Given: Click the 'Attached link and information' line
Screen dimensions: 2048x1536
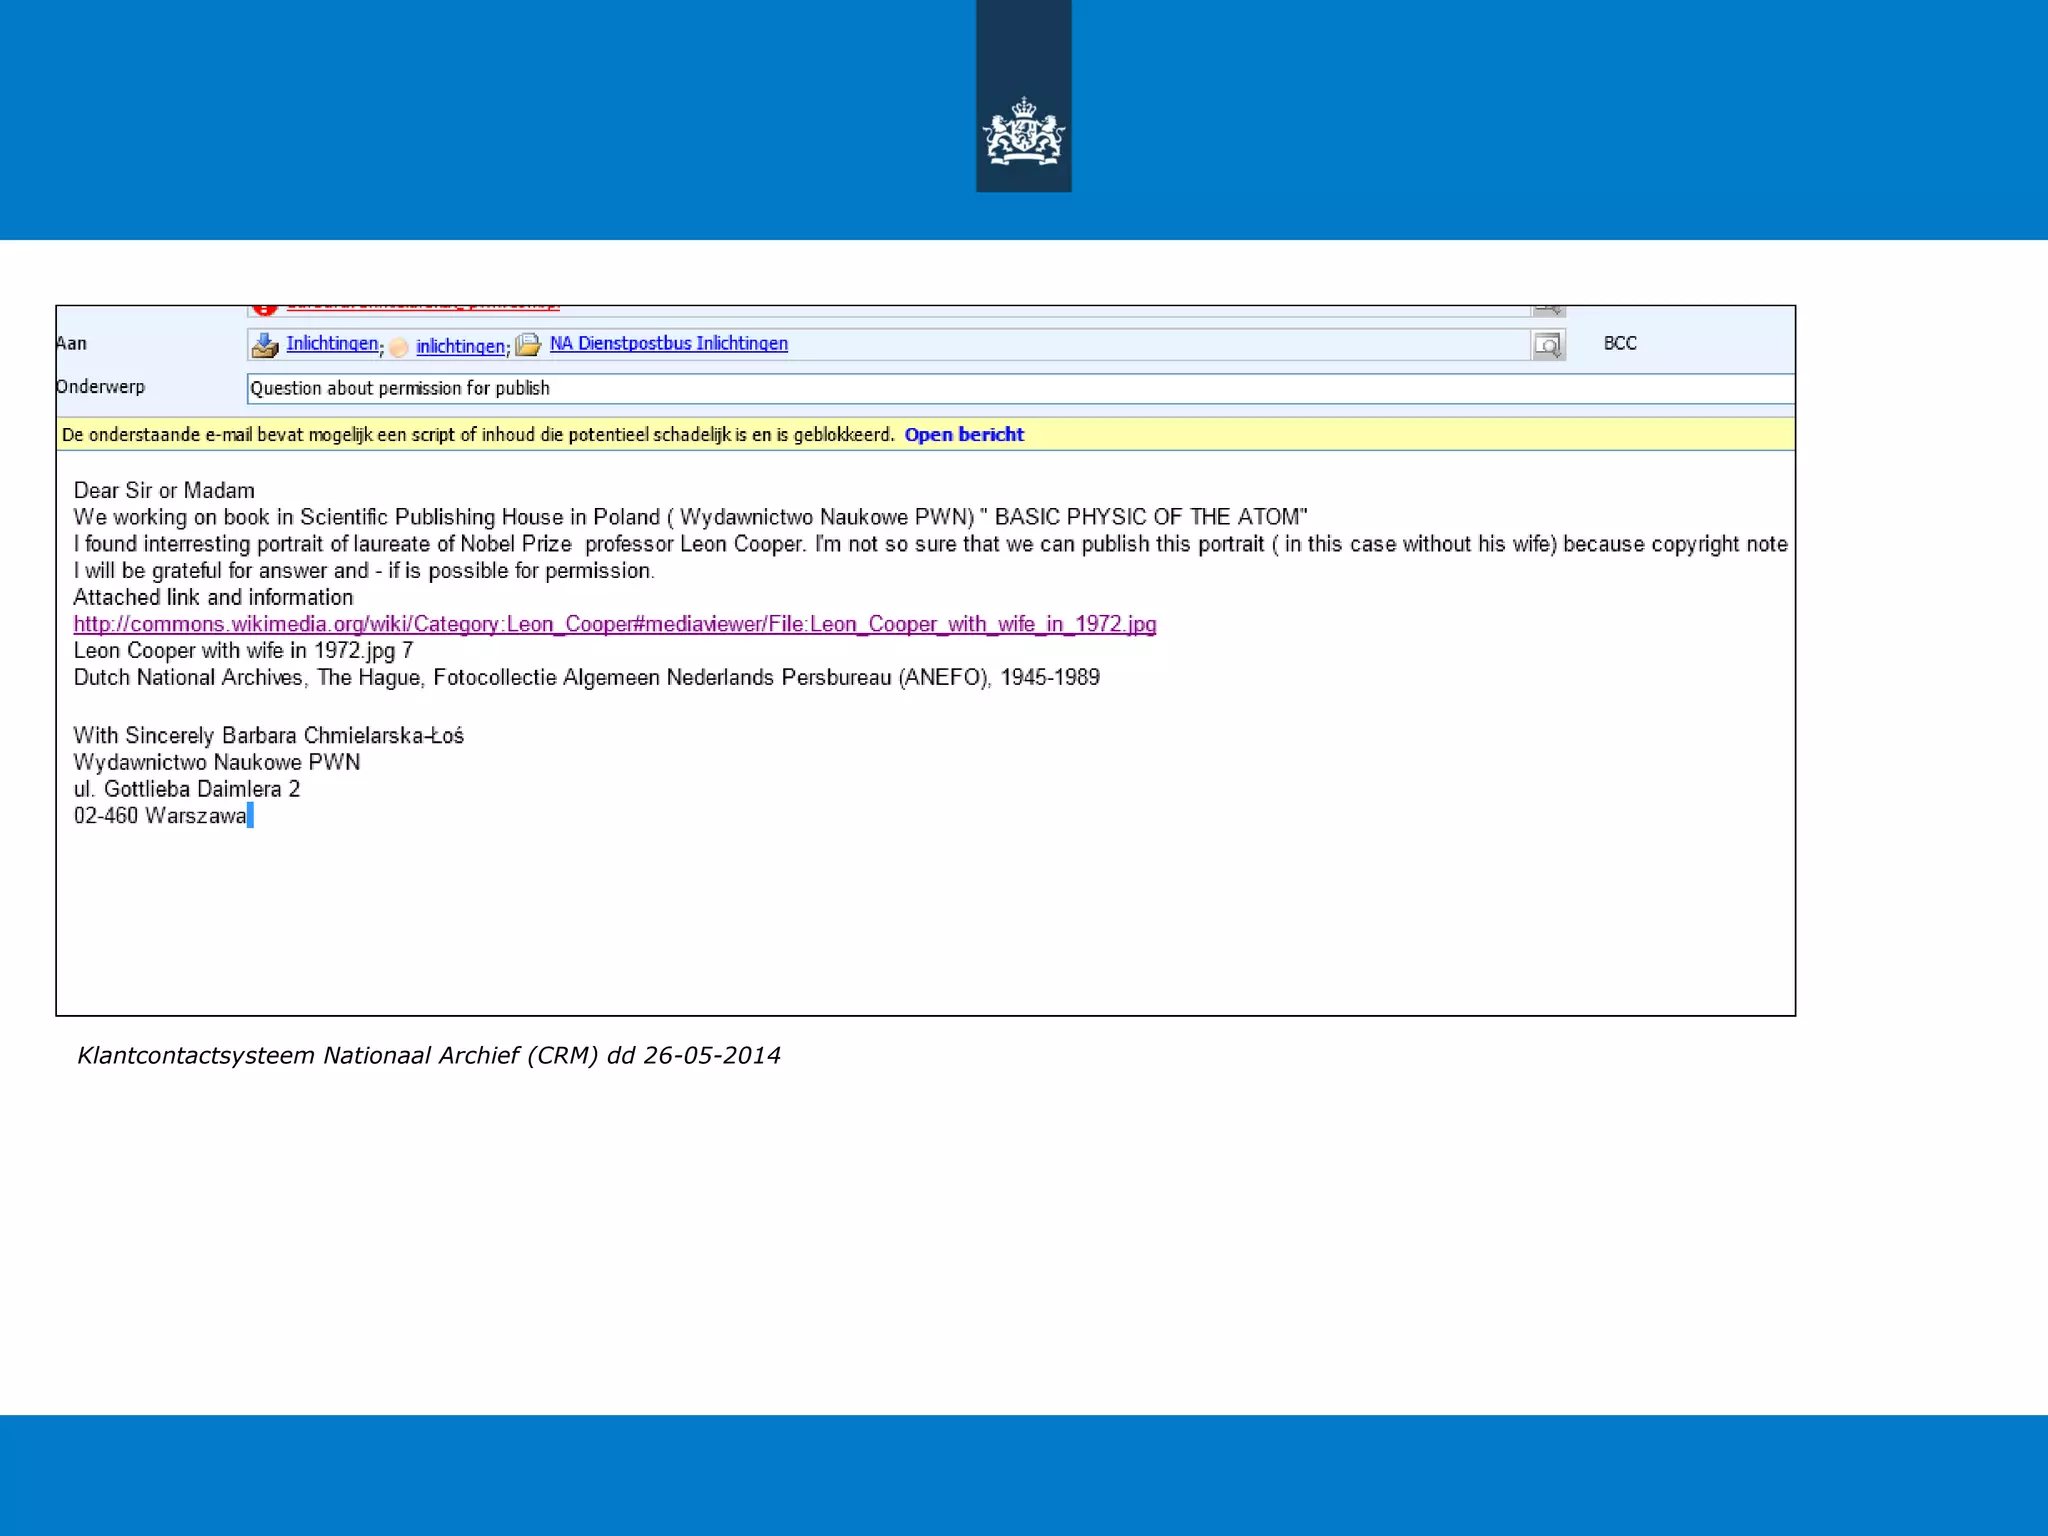Looking at the screenshot, I should click(213, 597).
